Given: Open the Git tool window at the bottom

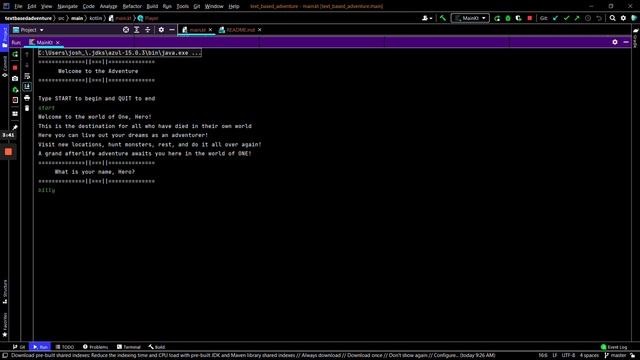Looking at the screenshot, I should click(19, 347).
